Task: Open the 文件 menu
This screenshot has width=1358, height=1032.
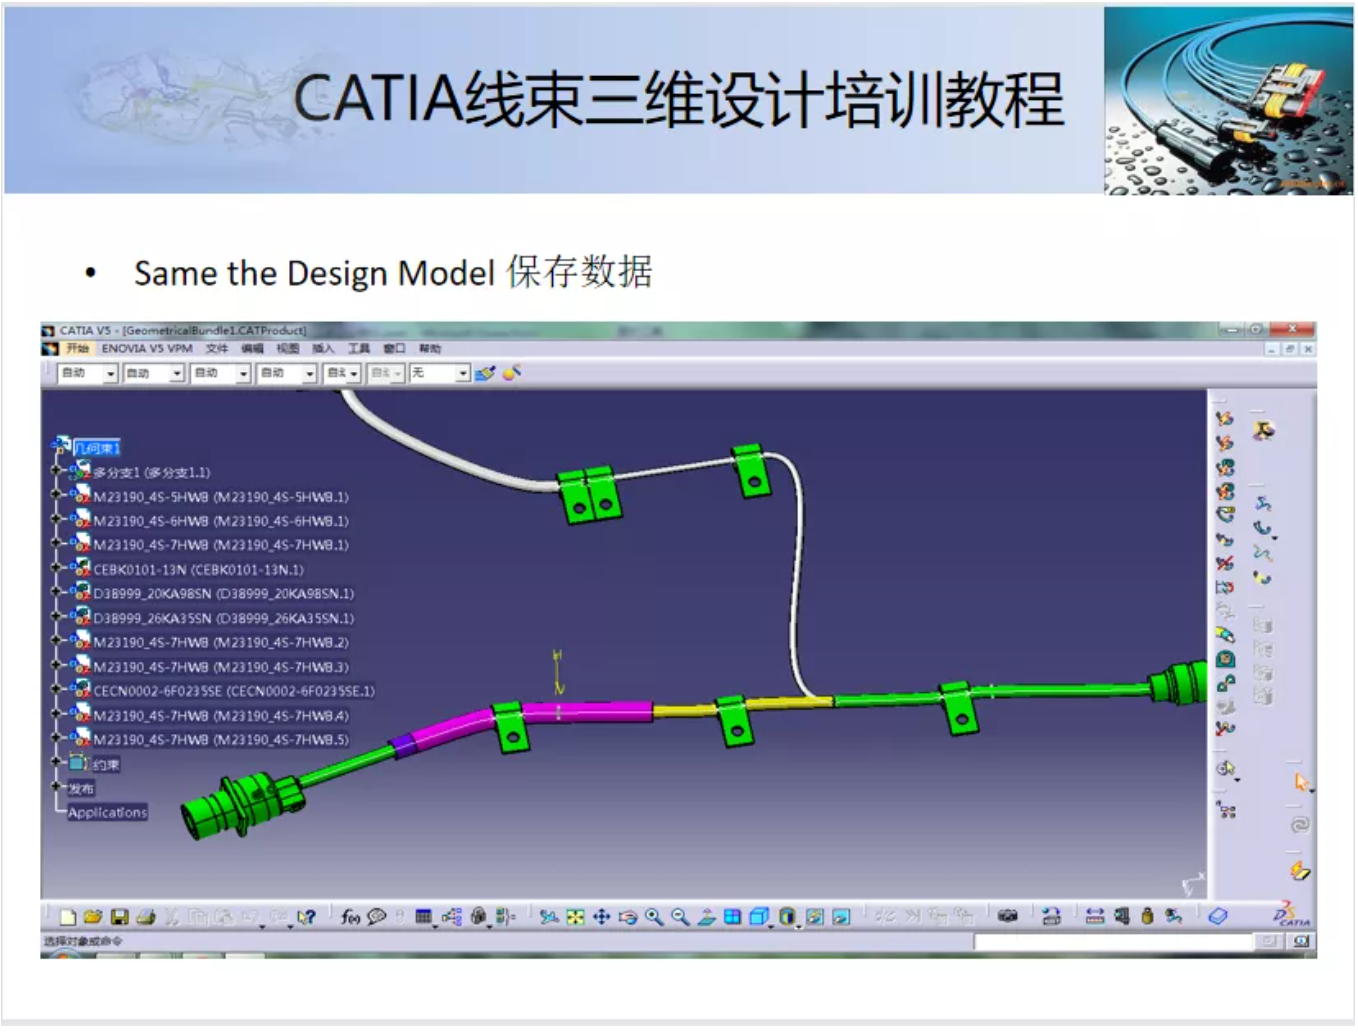Action: coord(216,349)
